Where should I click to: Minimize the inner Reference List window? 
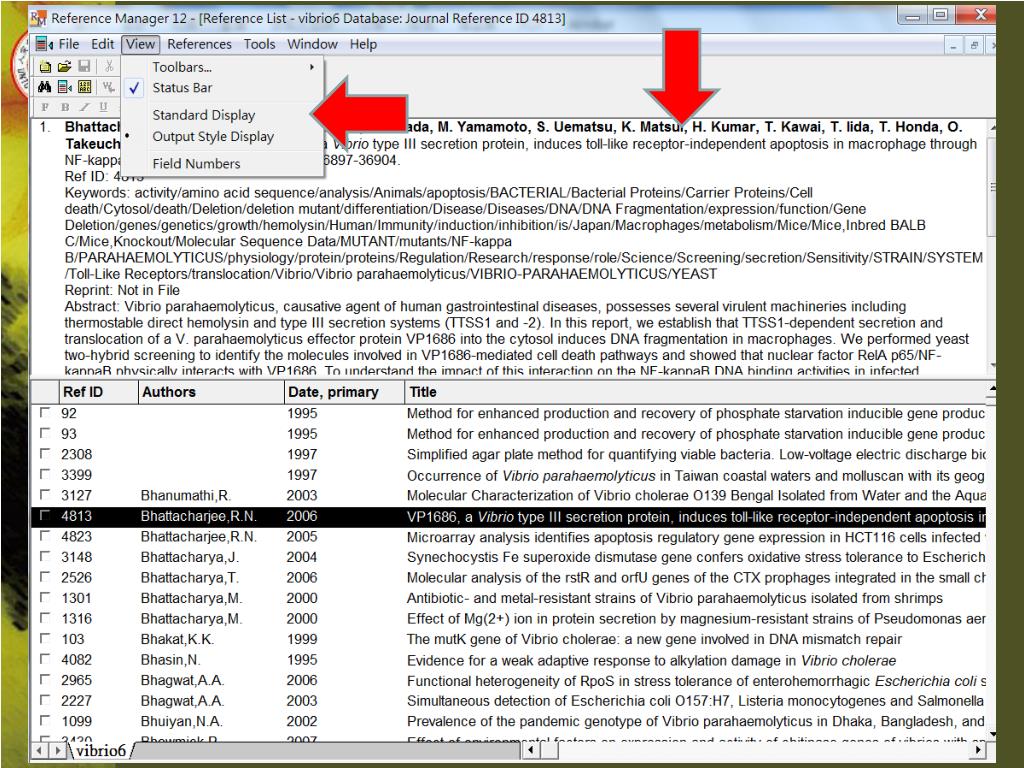[953, 45]
